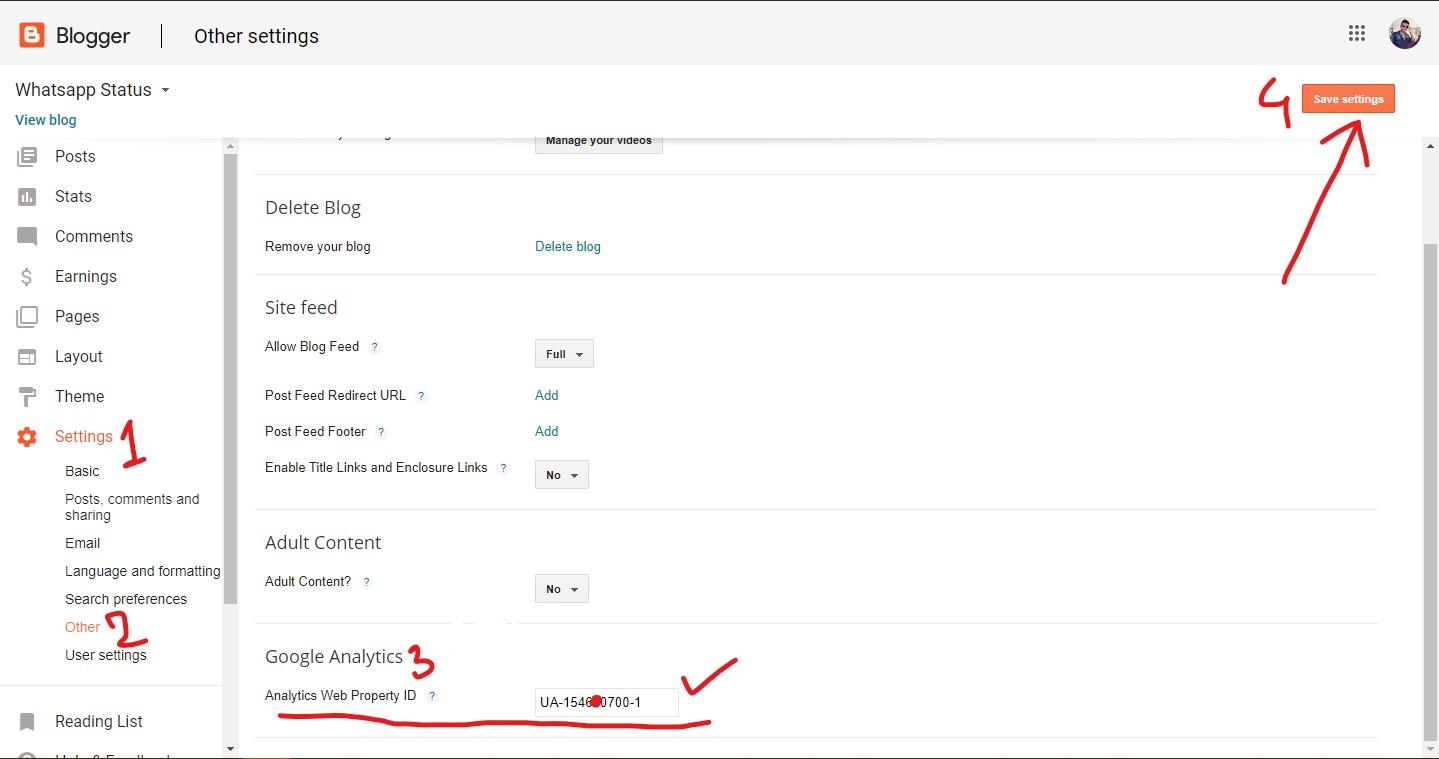Open help for Post Feed Redirect URL
This screenshot has width=1439, height=759.
point(421,396)
